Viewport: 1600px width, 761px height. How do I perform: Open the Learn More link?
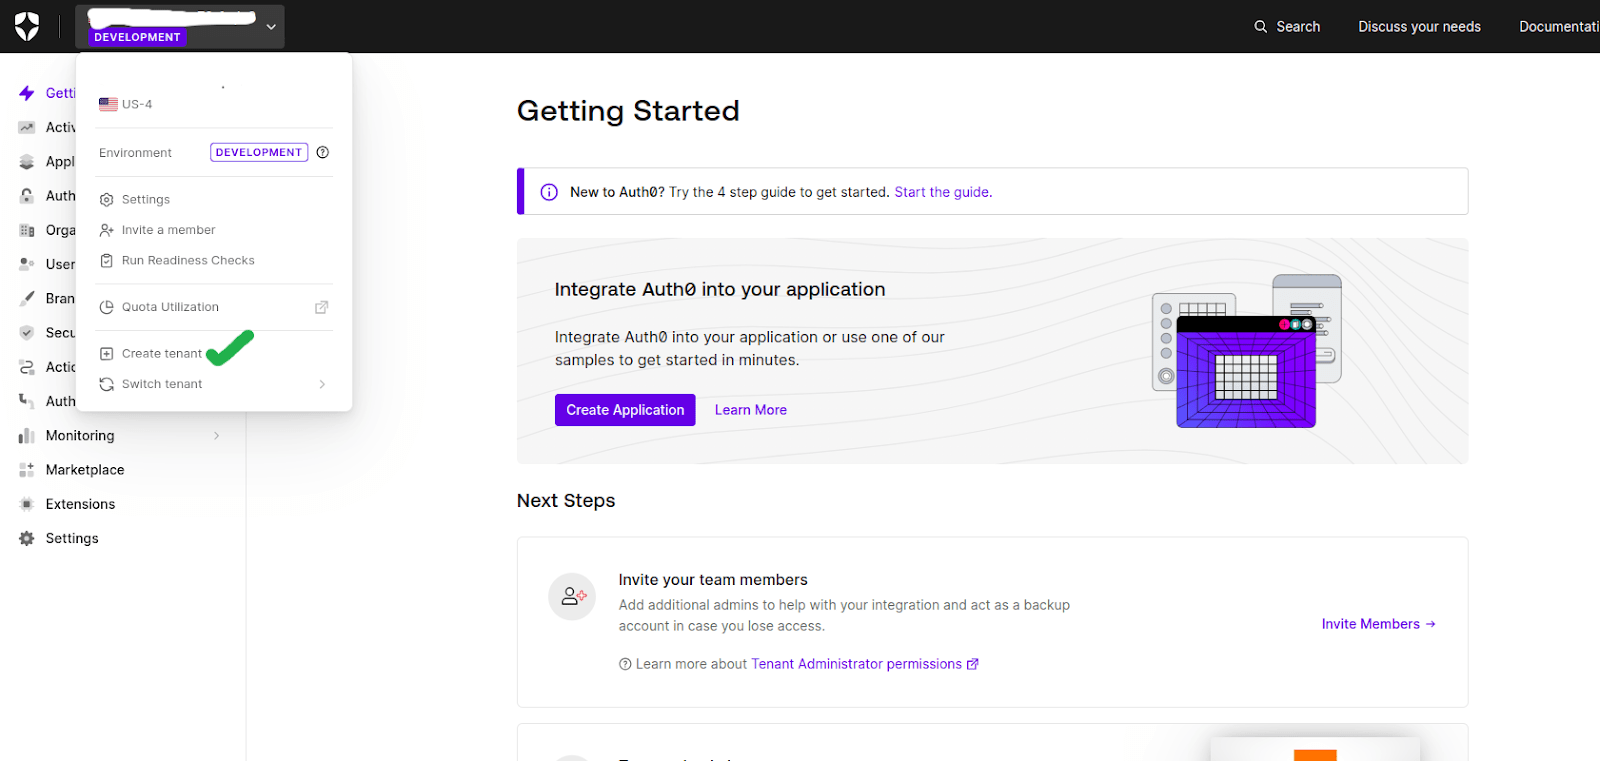(x=751, y=410)
